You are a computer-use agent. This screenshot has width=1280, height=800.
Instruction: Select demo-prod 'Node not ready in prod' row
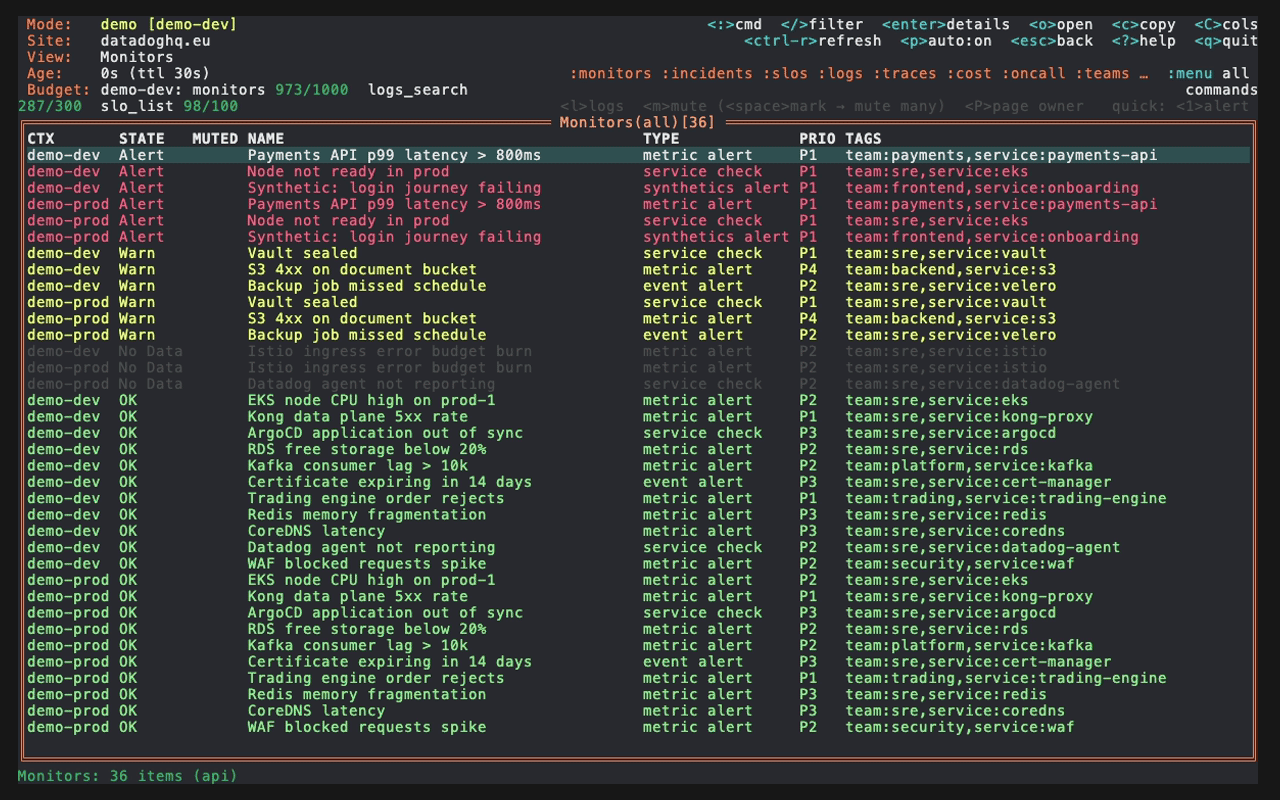coord(638,220)
